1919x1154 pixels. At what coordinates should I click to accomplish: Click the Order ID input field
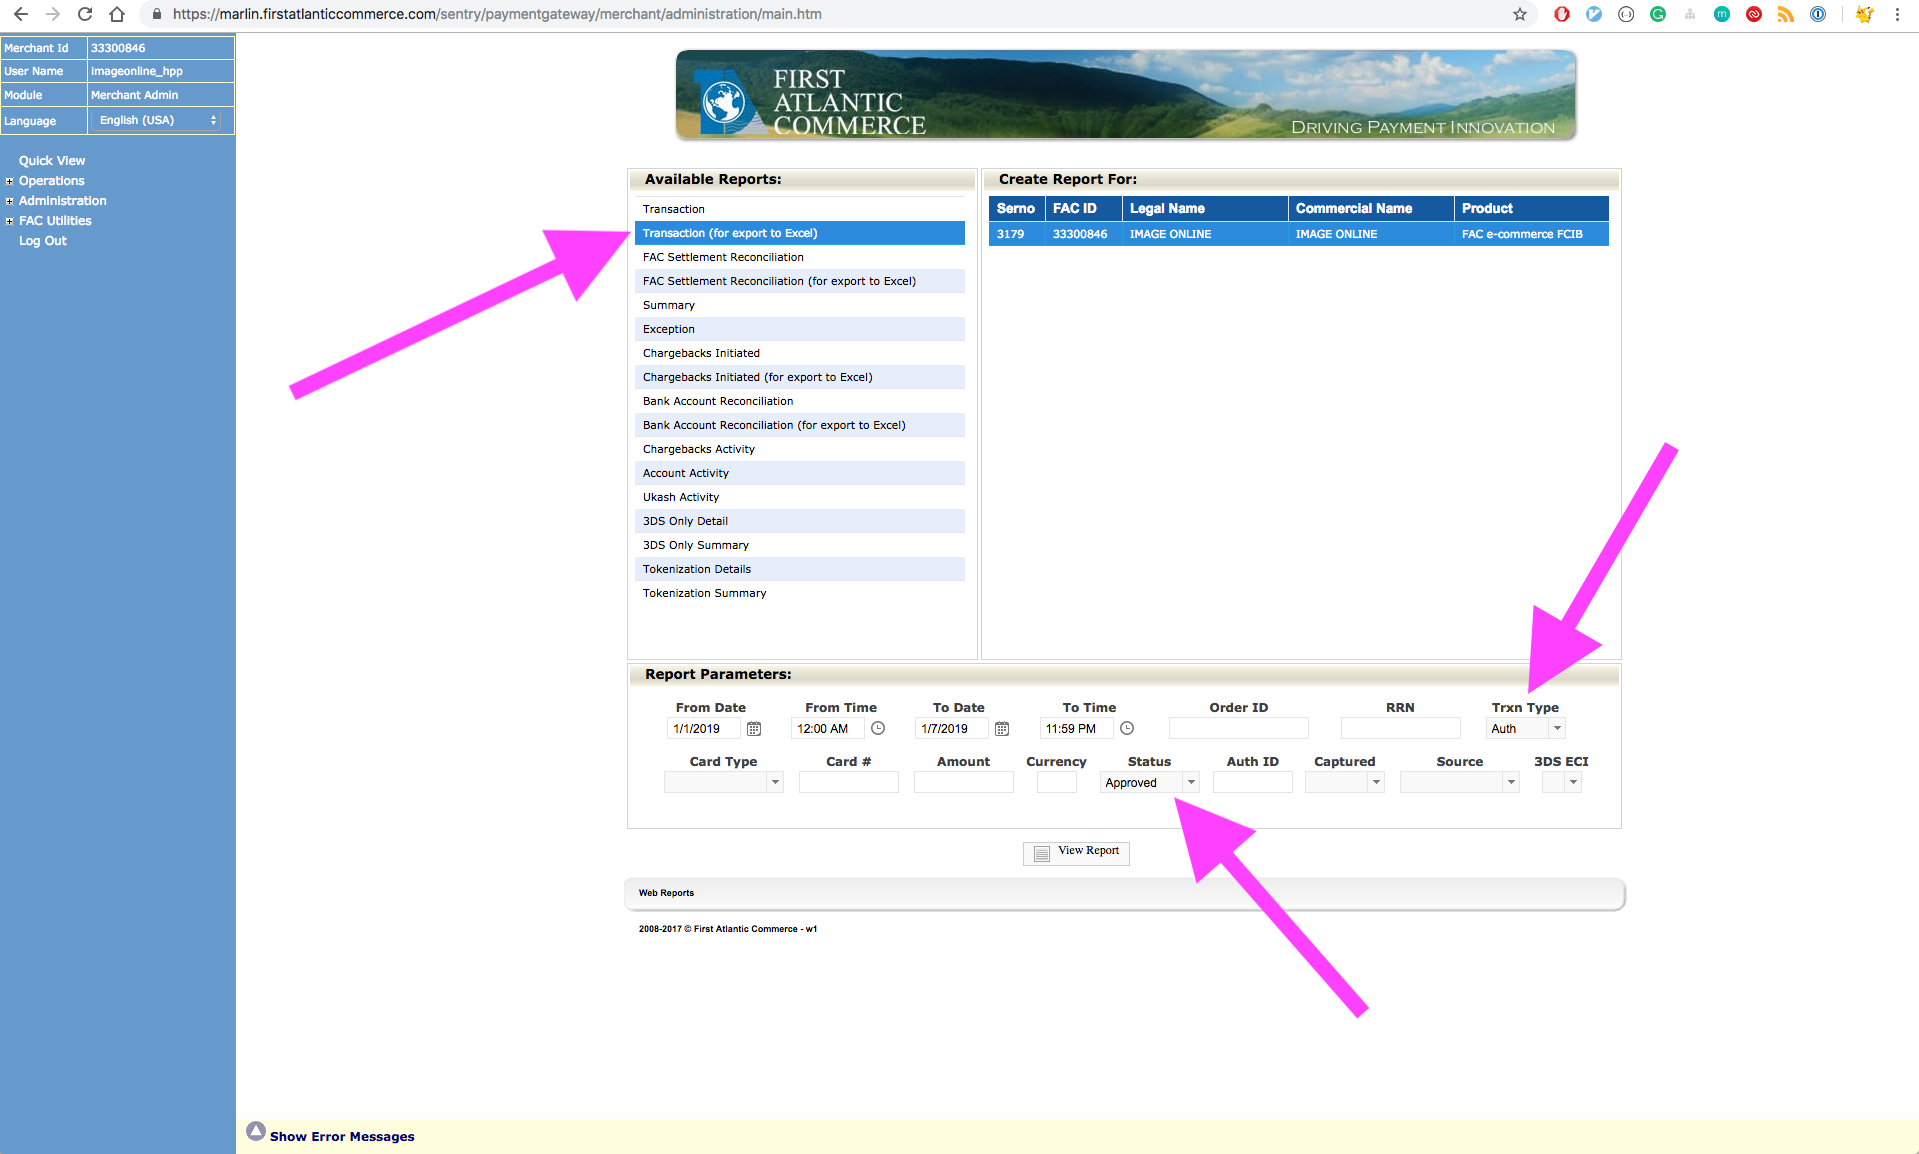[x=1239, y=729]
